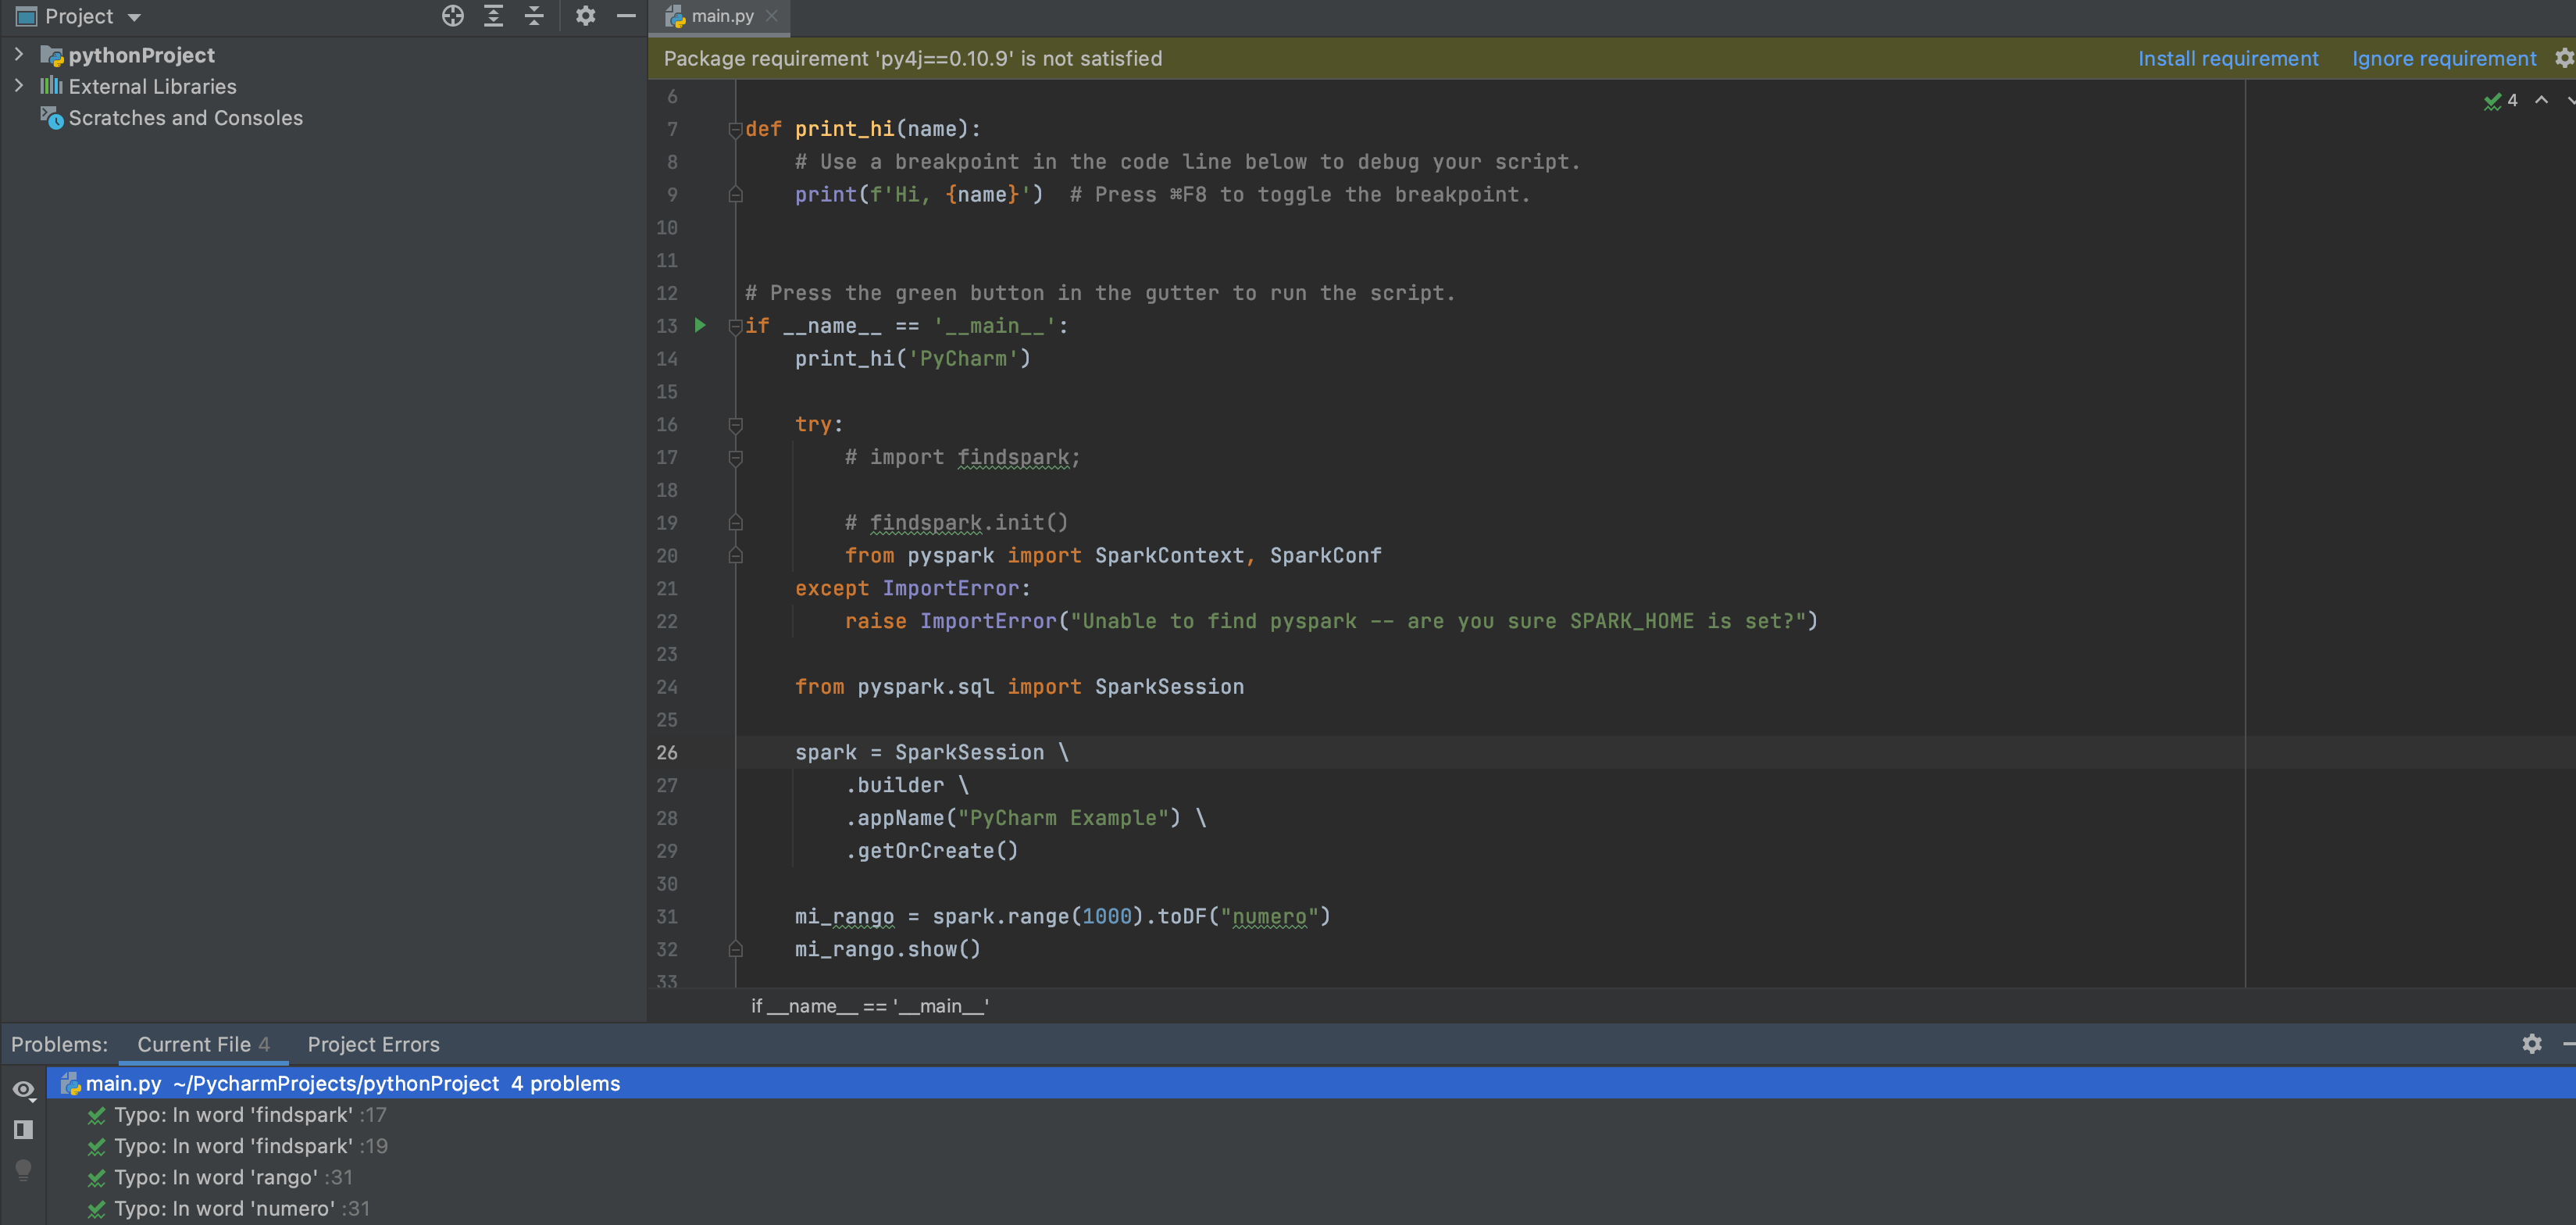Click print_hi('PyCharm') call on line 14
This screenshot has width=2576, height=1225.
pyautogui.click(x=912, y=359)
